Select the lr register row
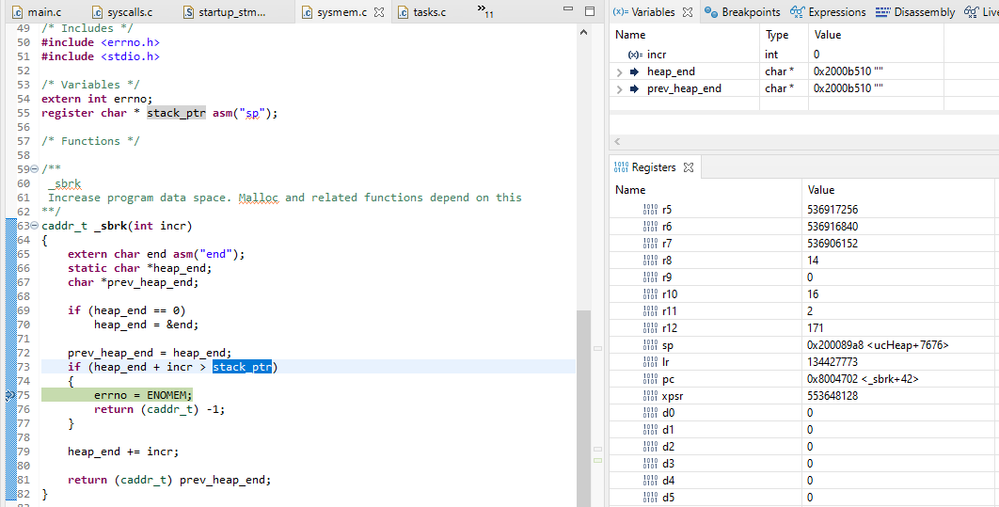 point(804,362)
